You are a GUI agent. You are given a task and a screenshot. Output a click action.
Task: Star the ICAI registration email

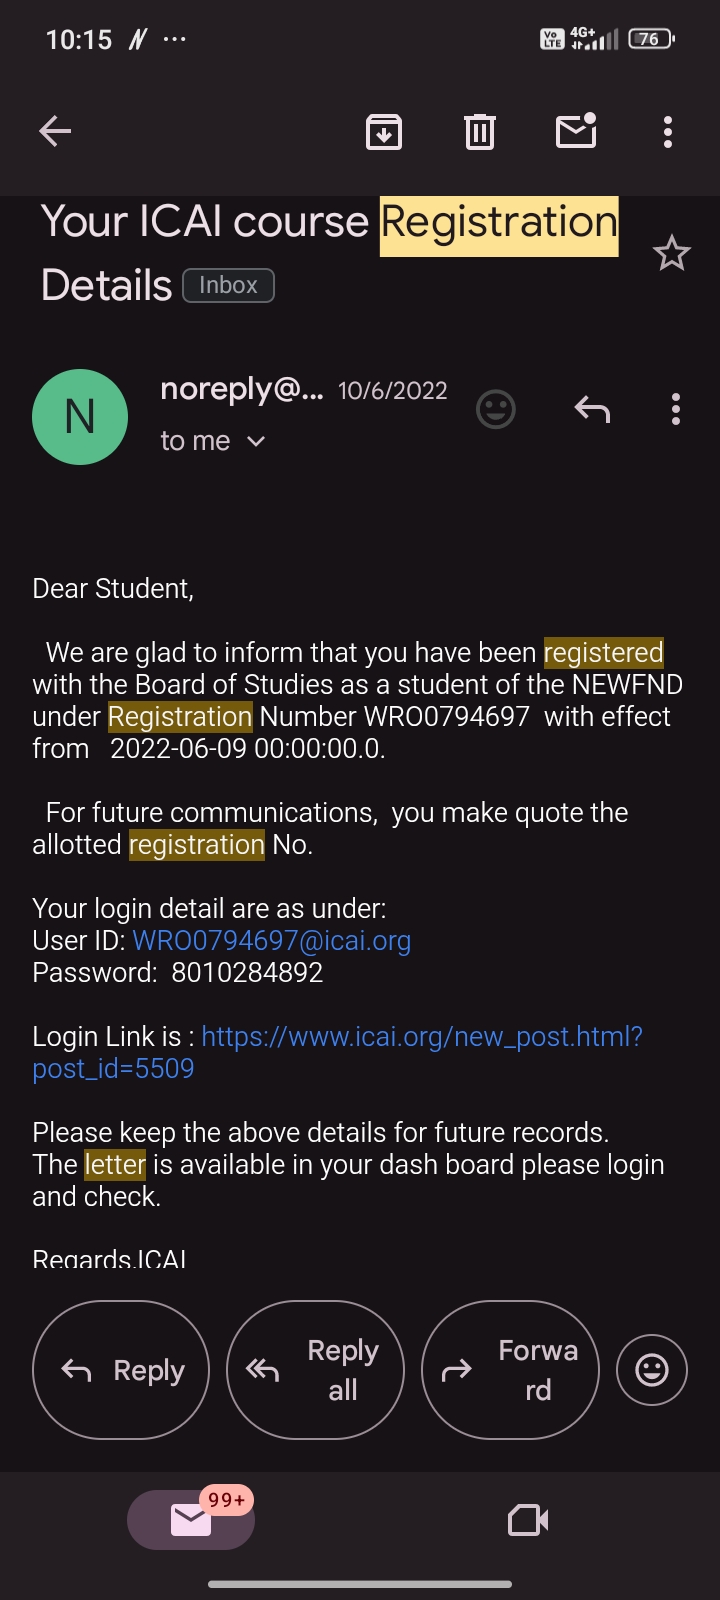(671, 254)
